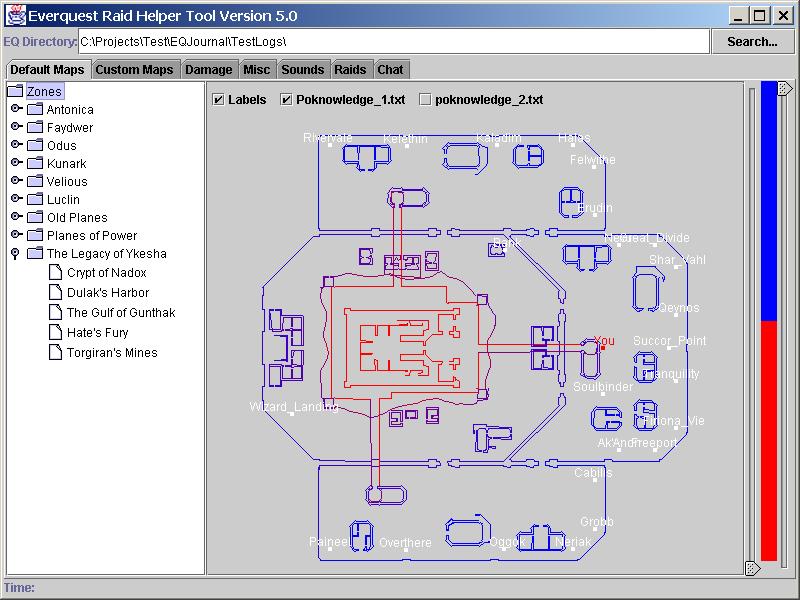Click the Java app icon in title bar
Screen dimensions: 800x600
tap(15, 15)
